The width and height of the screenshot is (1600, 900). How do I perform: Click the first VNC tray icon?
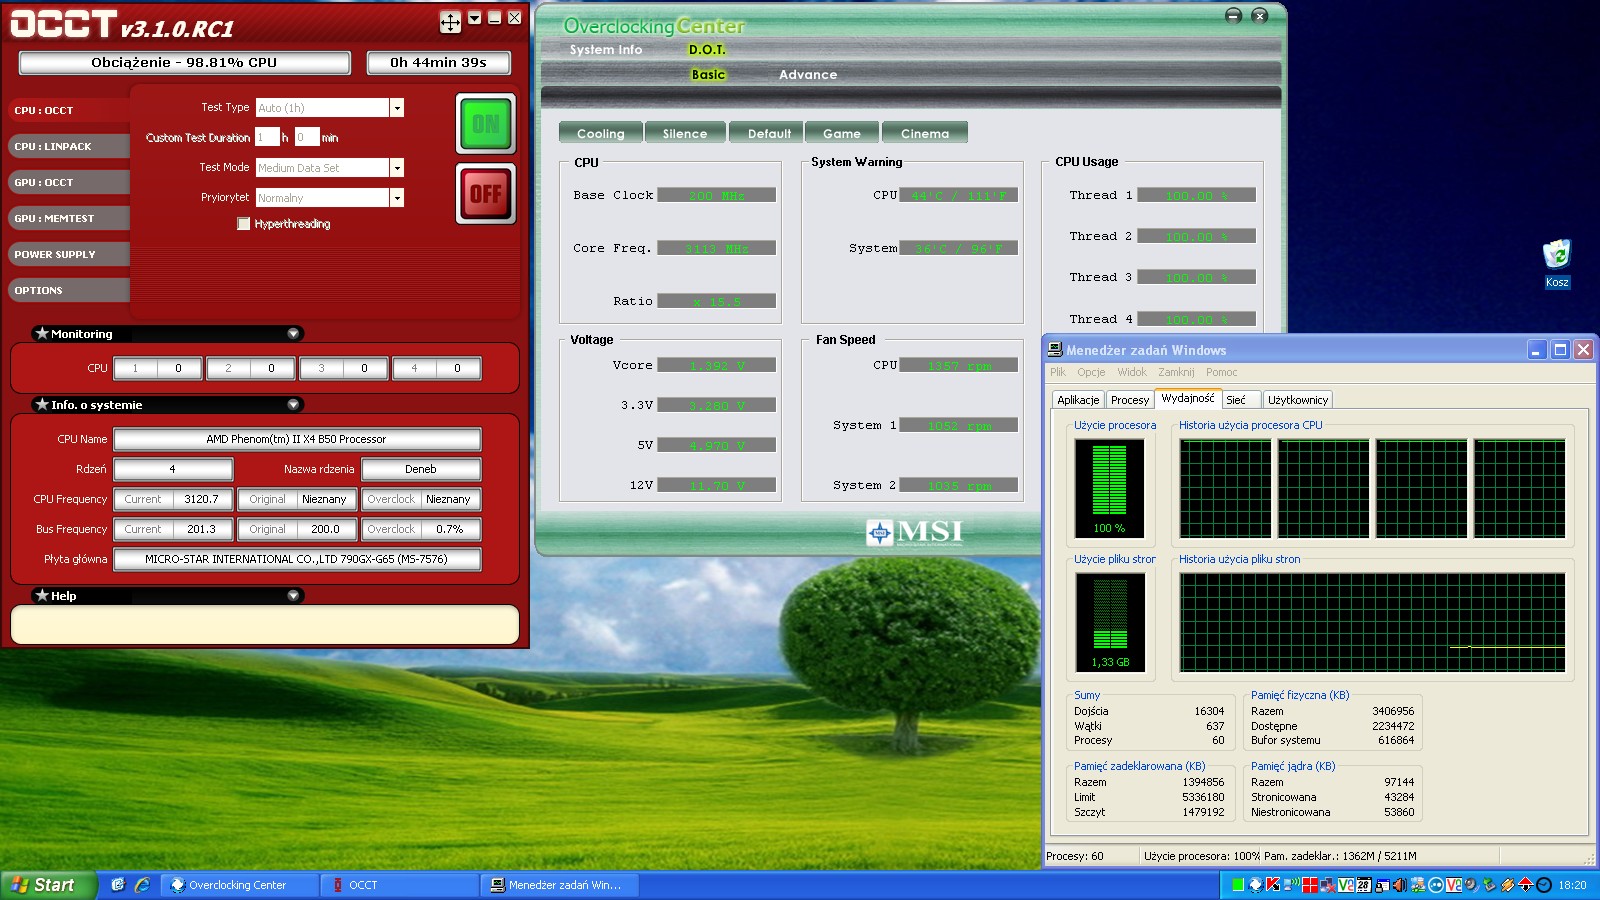1346,885
